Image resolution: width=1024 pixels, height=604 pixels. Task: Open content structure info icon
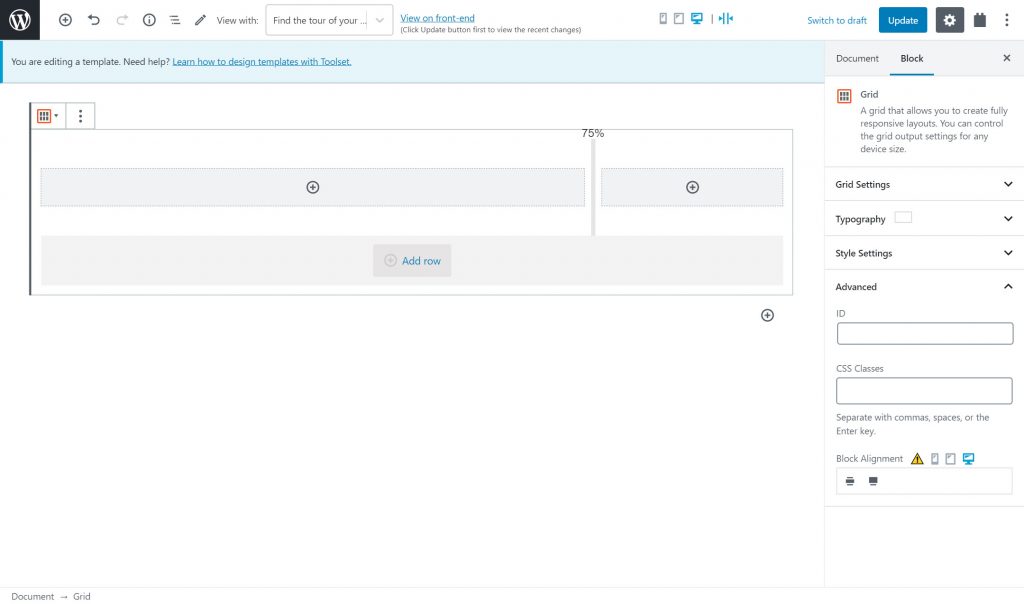[150, 20]
